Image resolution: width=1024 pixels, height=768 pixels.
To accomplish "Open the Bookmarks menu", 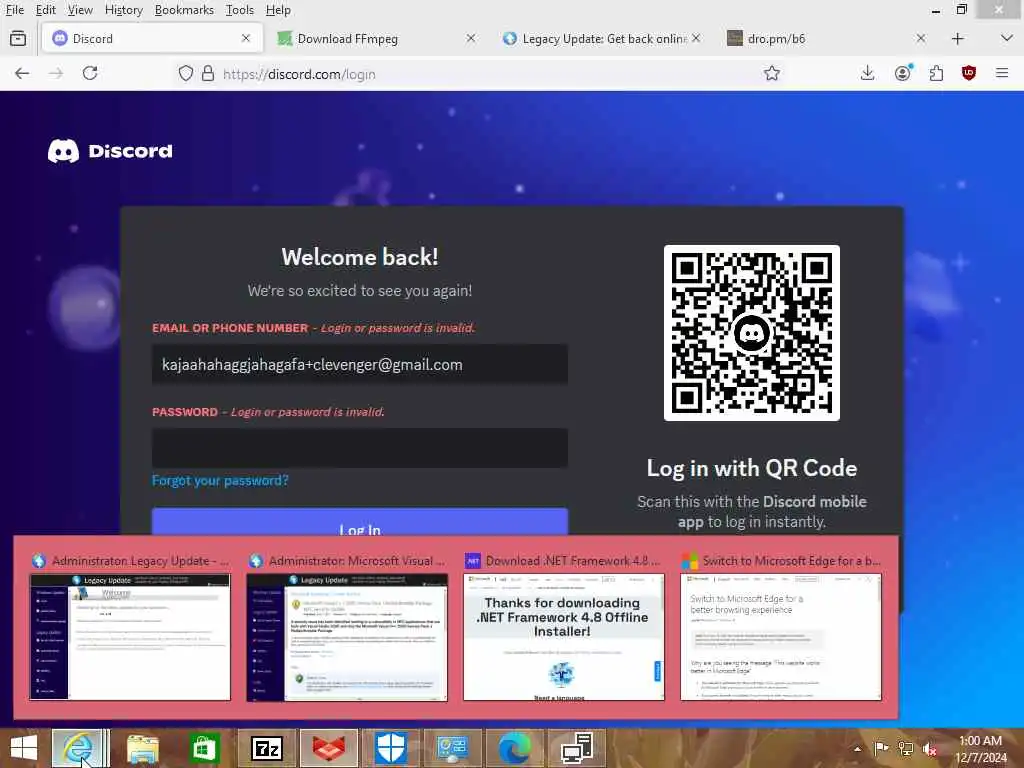I will 184,10.
